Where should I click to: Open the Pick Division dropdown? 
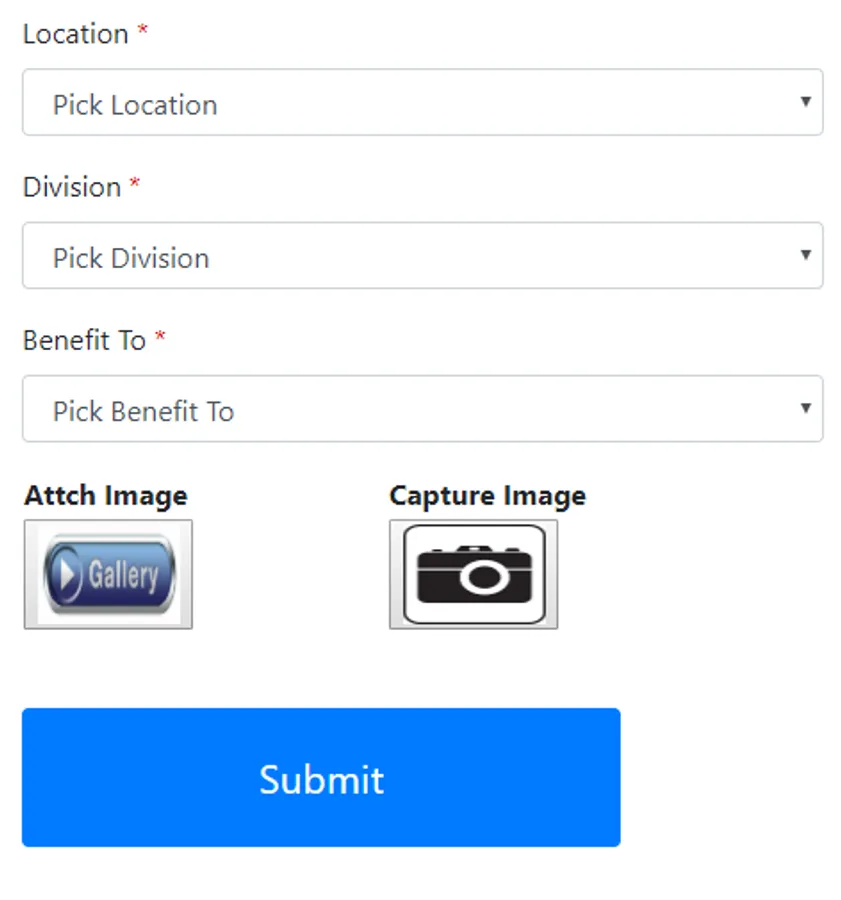(x=422, y=256)
